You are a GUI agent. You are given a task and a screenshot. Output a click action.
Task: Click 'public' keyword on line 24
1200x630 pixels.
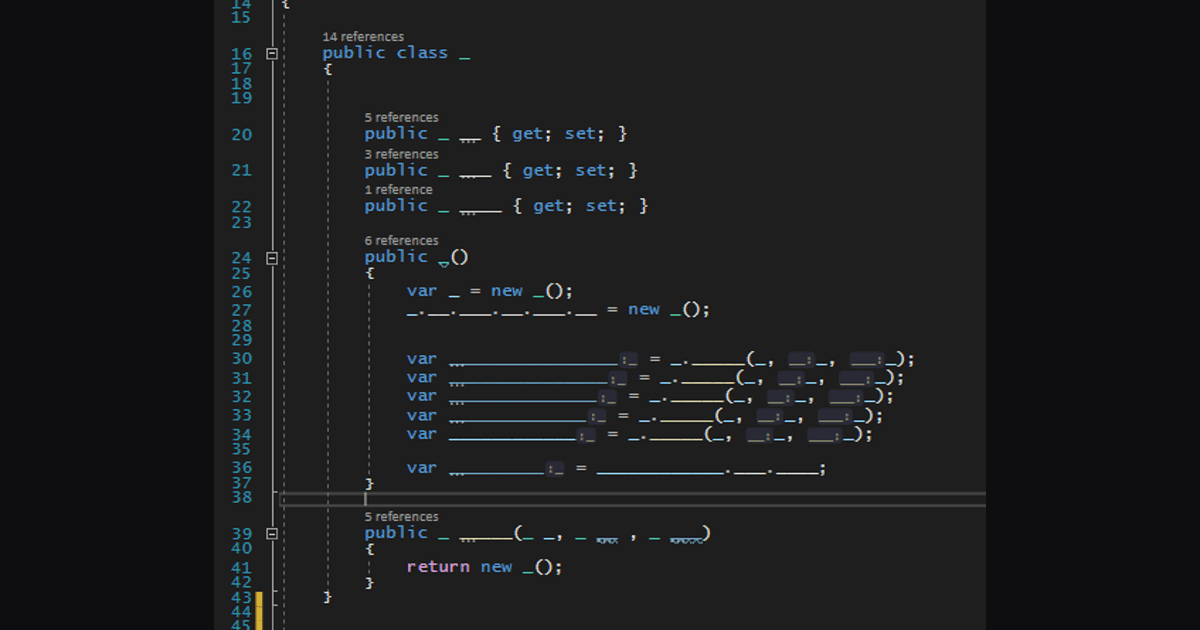click(x=396, y=256)
